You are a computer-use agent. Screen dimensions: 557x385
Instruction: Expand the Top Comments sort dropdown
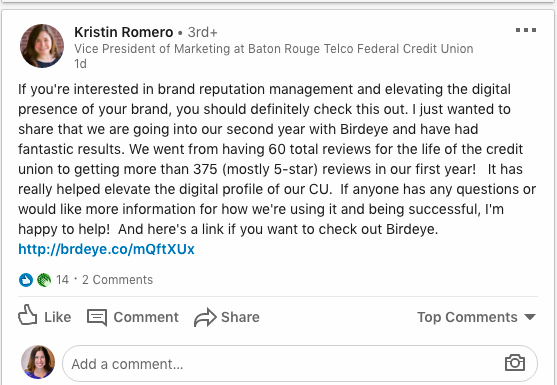(476, 317)
